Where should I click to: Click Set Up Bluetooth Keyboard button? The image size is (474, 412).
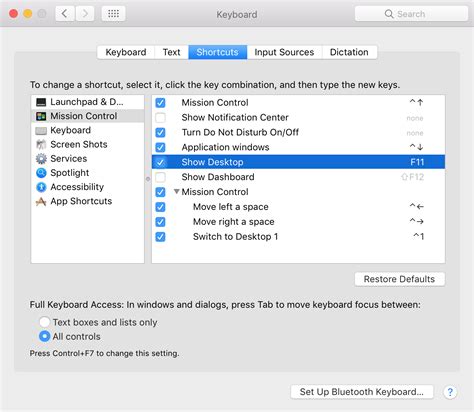tap(362, 392)
